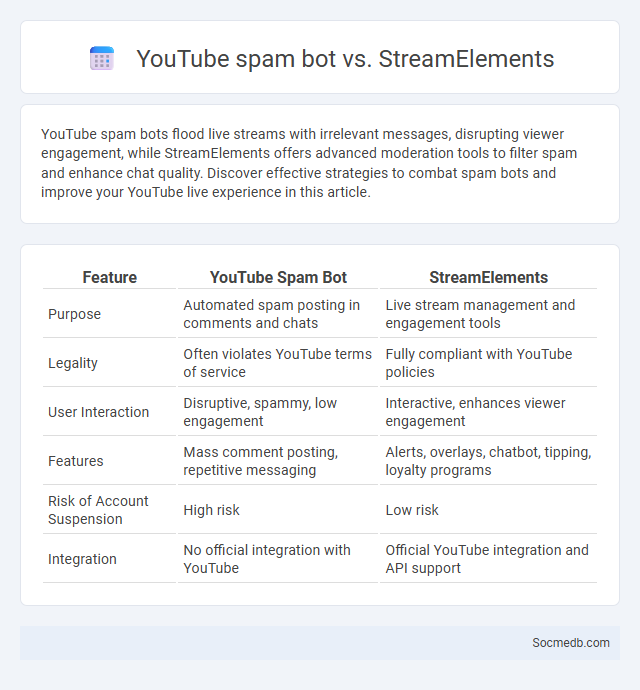
Task: Select the 'User Interaction' row label
Action: tap(99, 412)
